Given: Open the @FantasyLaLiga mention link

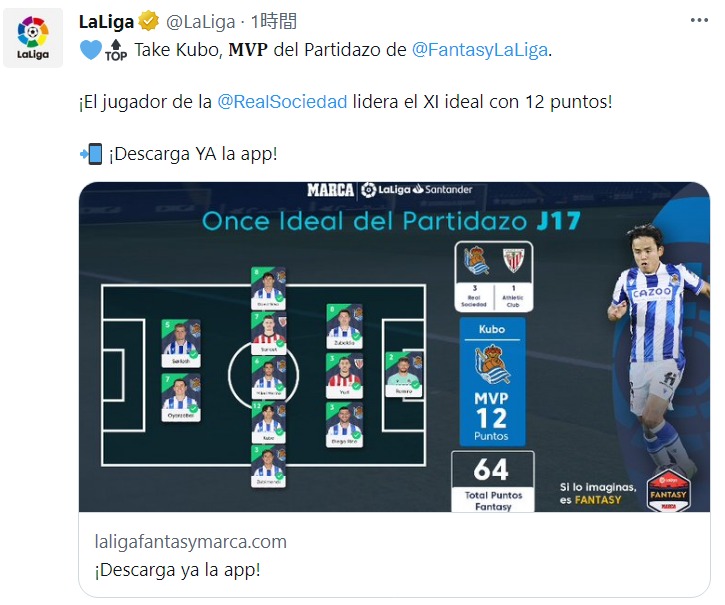Looking at the screenshot, I should [x=479, y=49].
